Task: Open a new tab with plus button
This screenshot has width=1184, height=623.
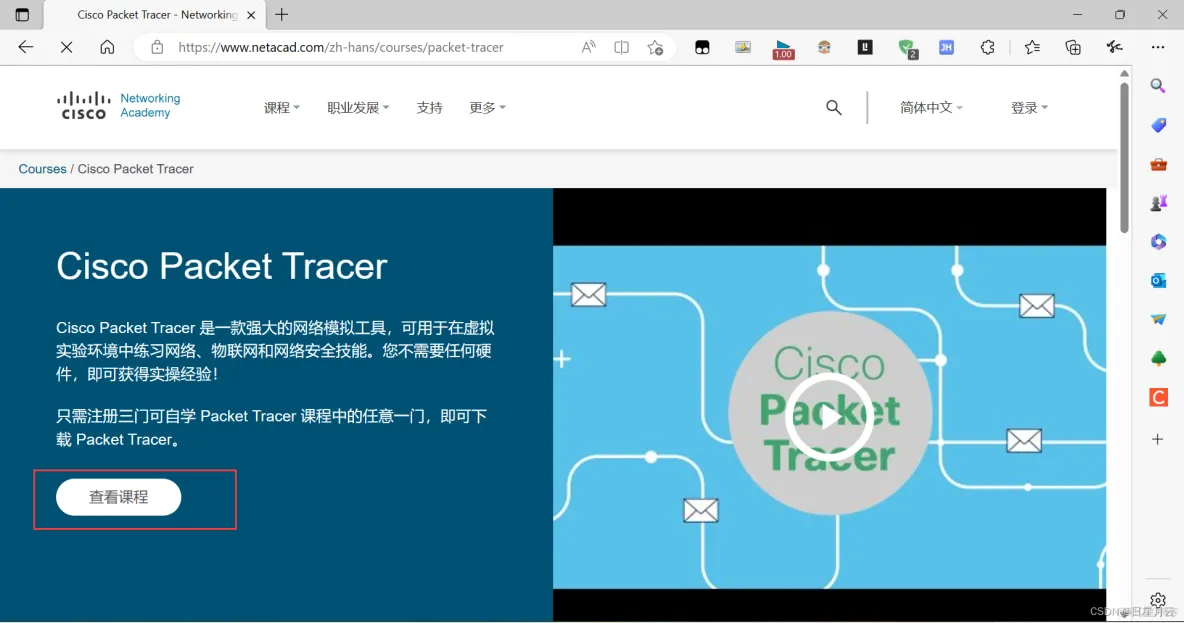Action: (282, 14)
